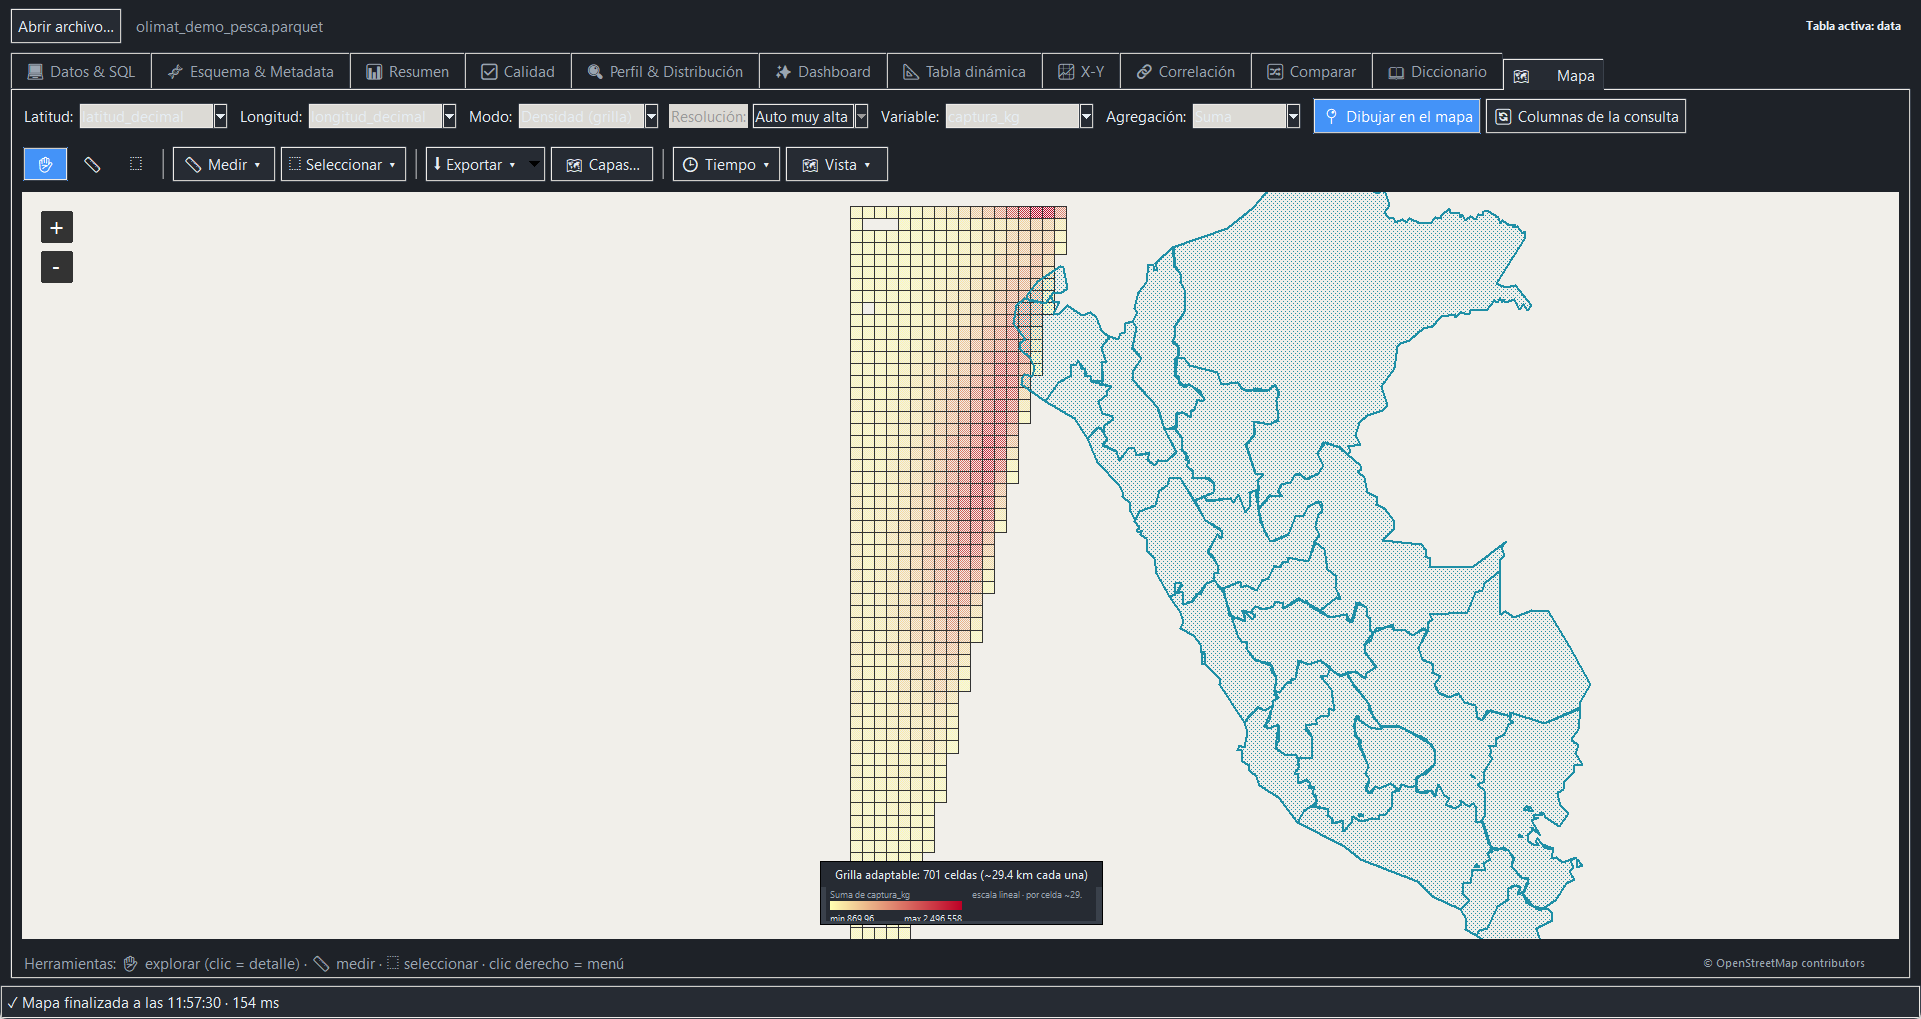Zoom out with the minus button

tap(57, 268)
